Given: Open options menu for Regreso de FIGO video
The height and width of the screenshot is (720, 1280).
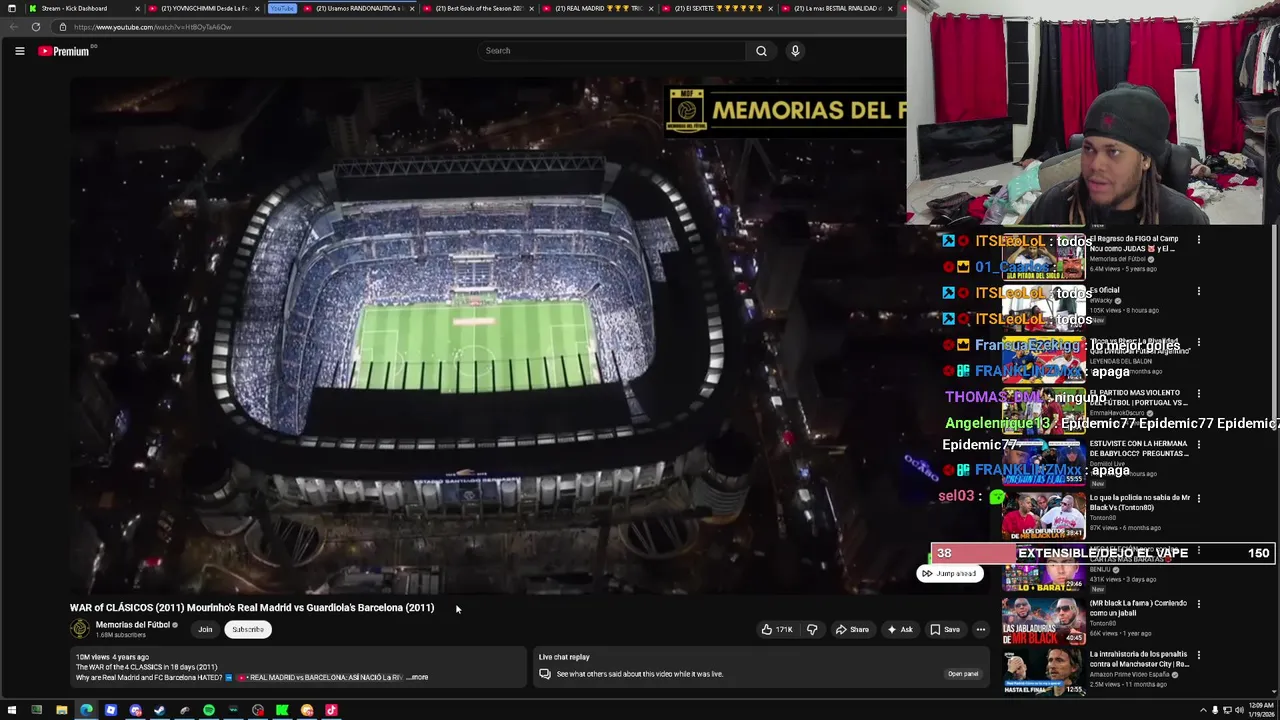Looking at the screenshot, I should click(x=1199, y=240).
